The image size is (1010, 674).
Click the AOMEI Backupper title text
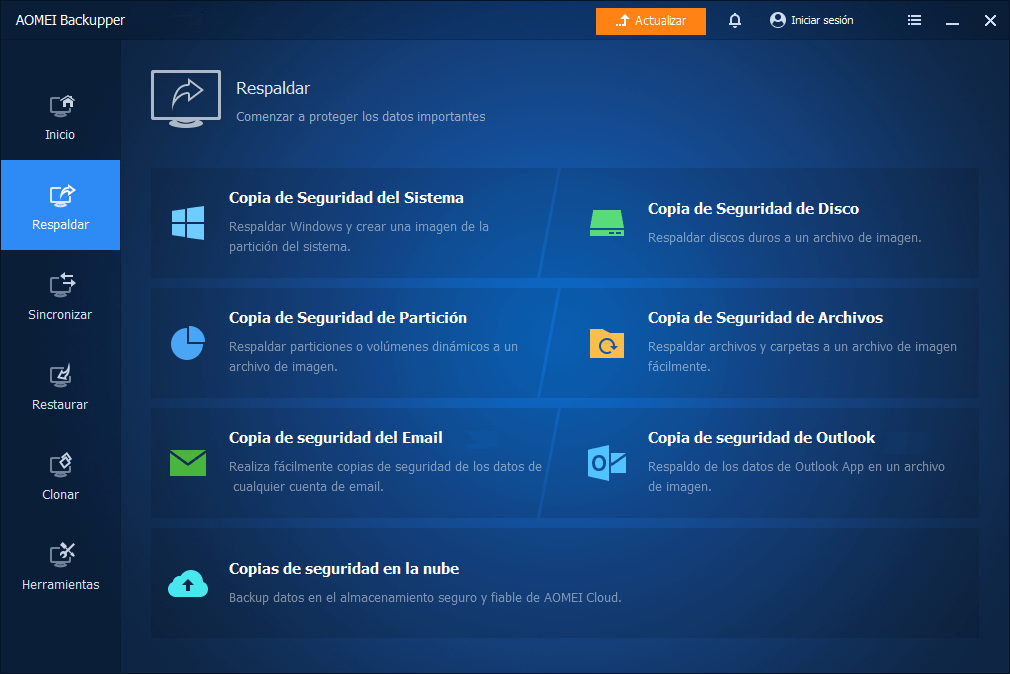pyautogui.click(x=70, y=20)
